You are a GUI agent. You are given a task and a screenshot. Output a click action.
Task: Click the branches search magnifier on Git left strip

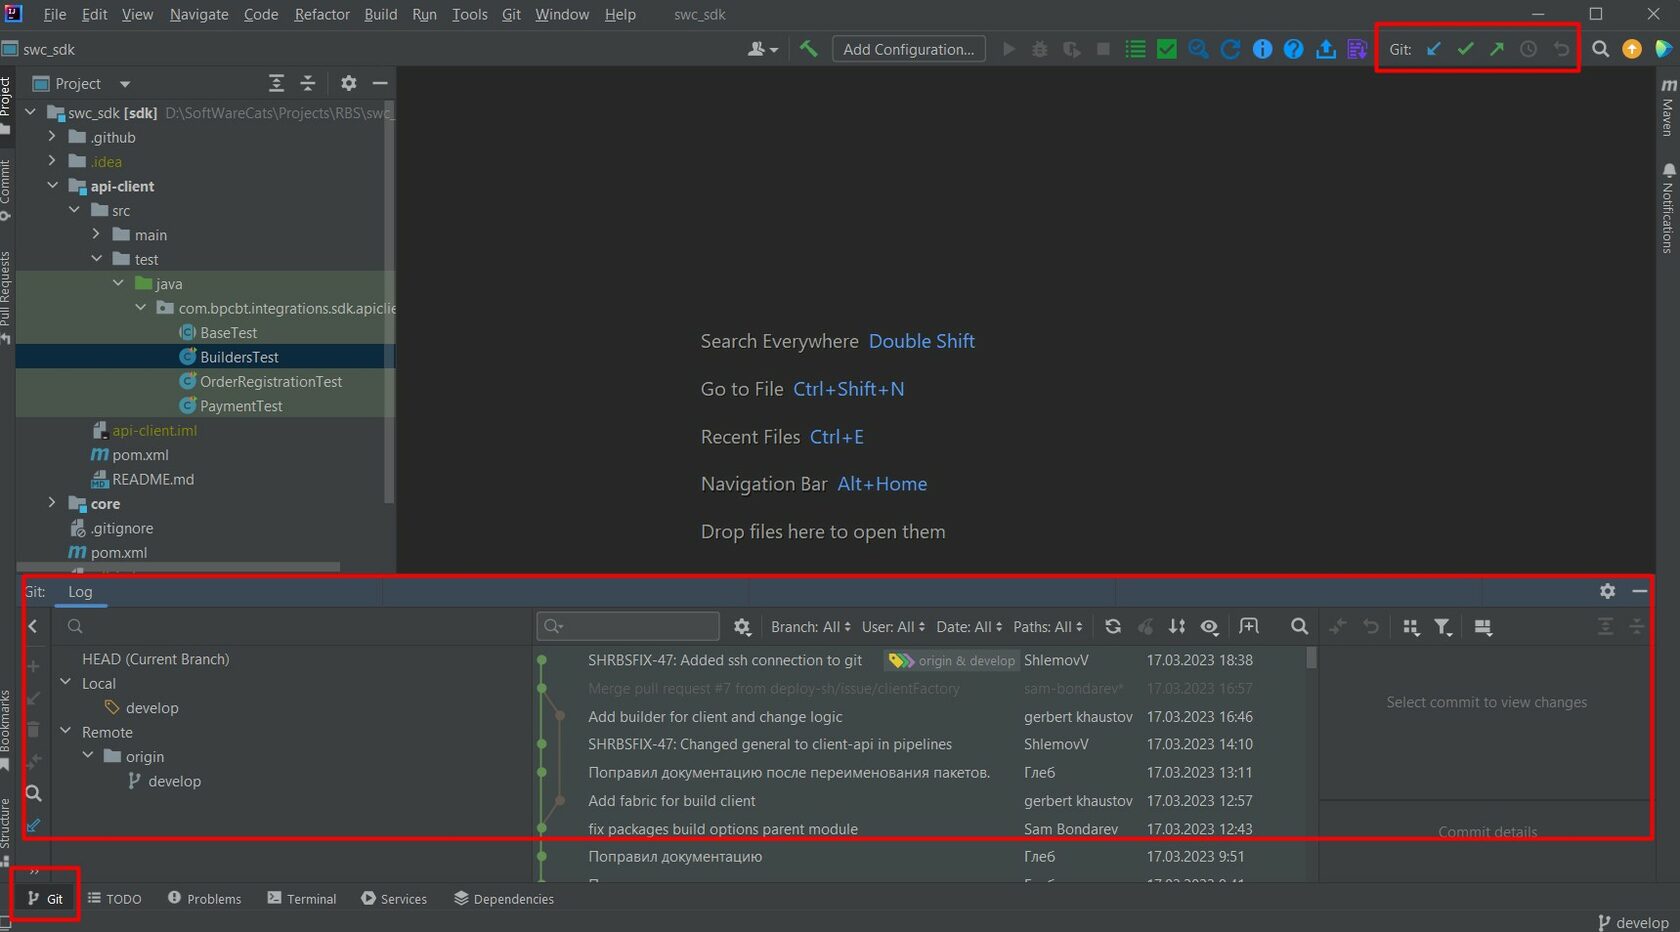(x=33, y=794)
